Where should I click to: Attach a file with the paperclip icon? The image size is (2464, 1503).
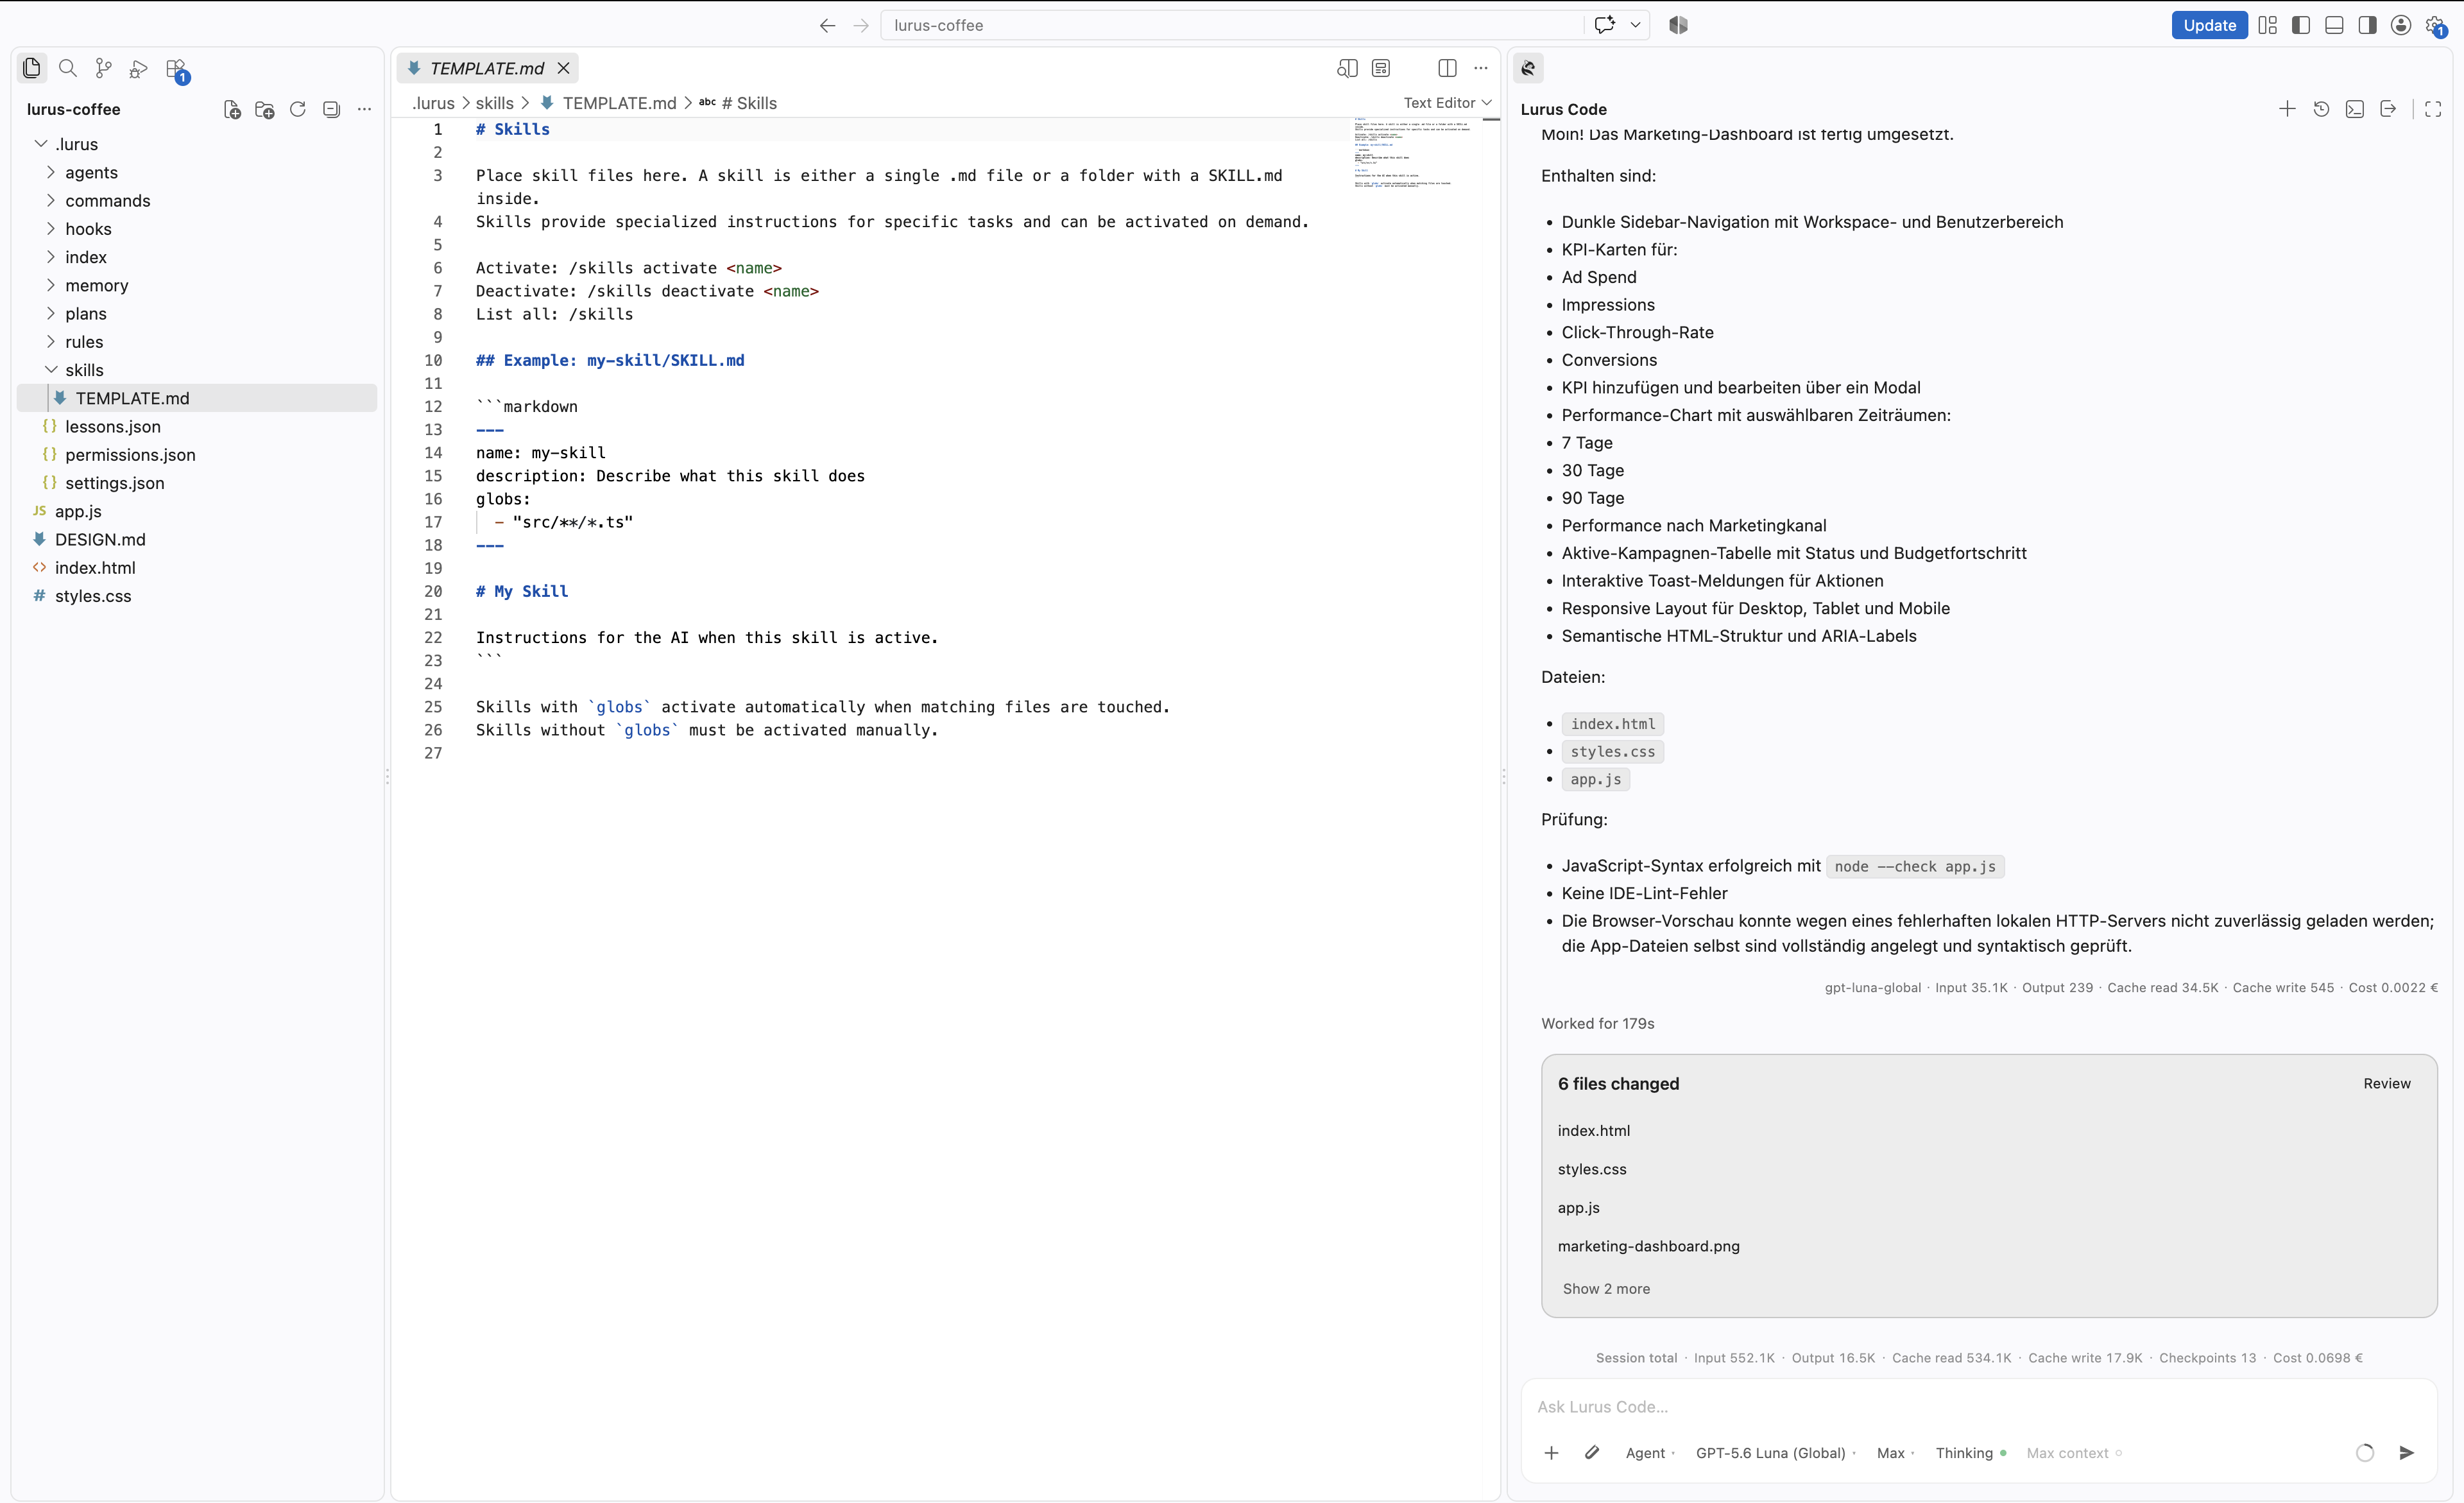[x=1592, y=1452]
